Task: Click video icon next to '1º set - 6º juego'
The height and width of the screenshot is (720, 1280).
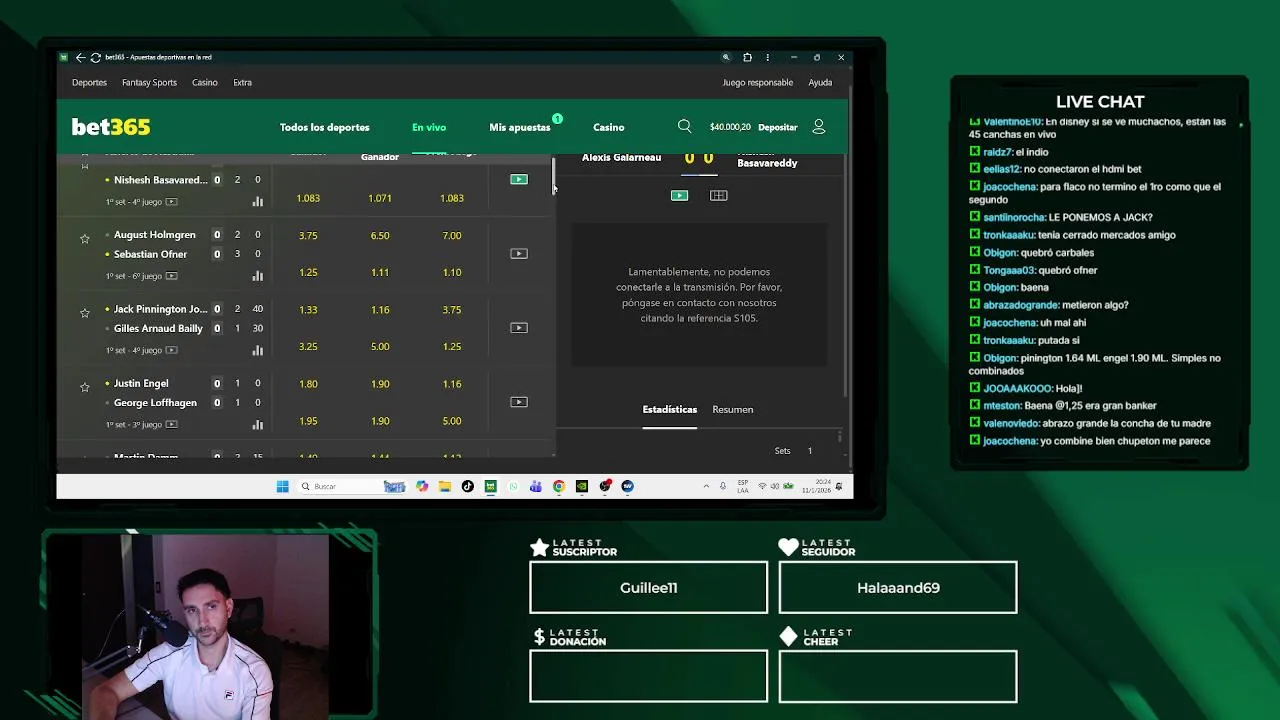Action: pos(171,276)
